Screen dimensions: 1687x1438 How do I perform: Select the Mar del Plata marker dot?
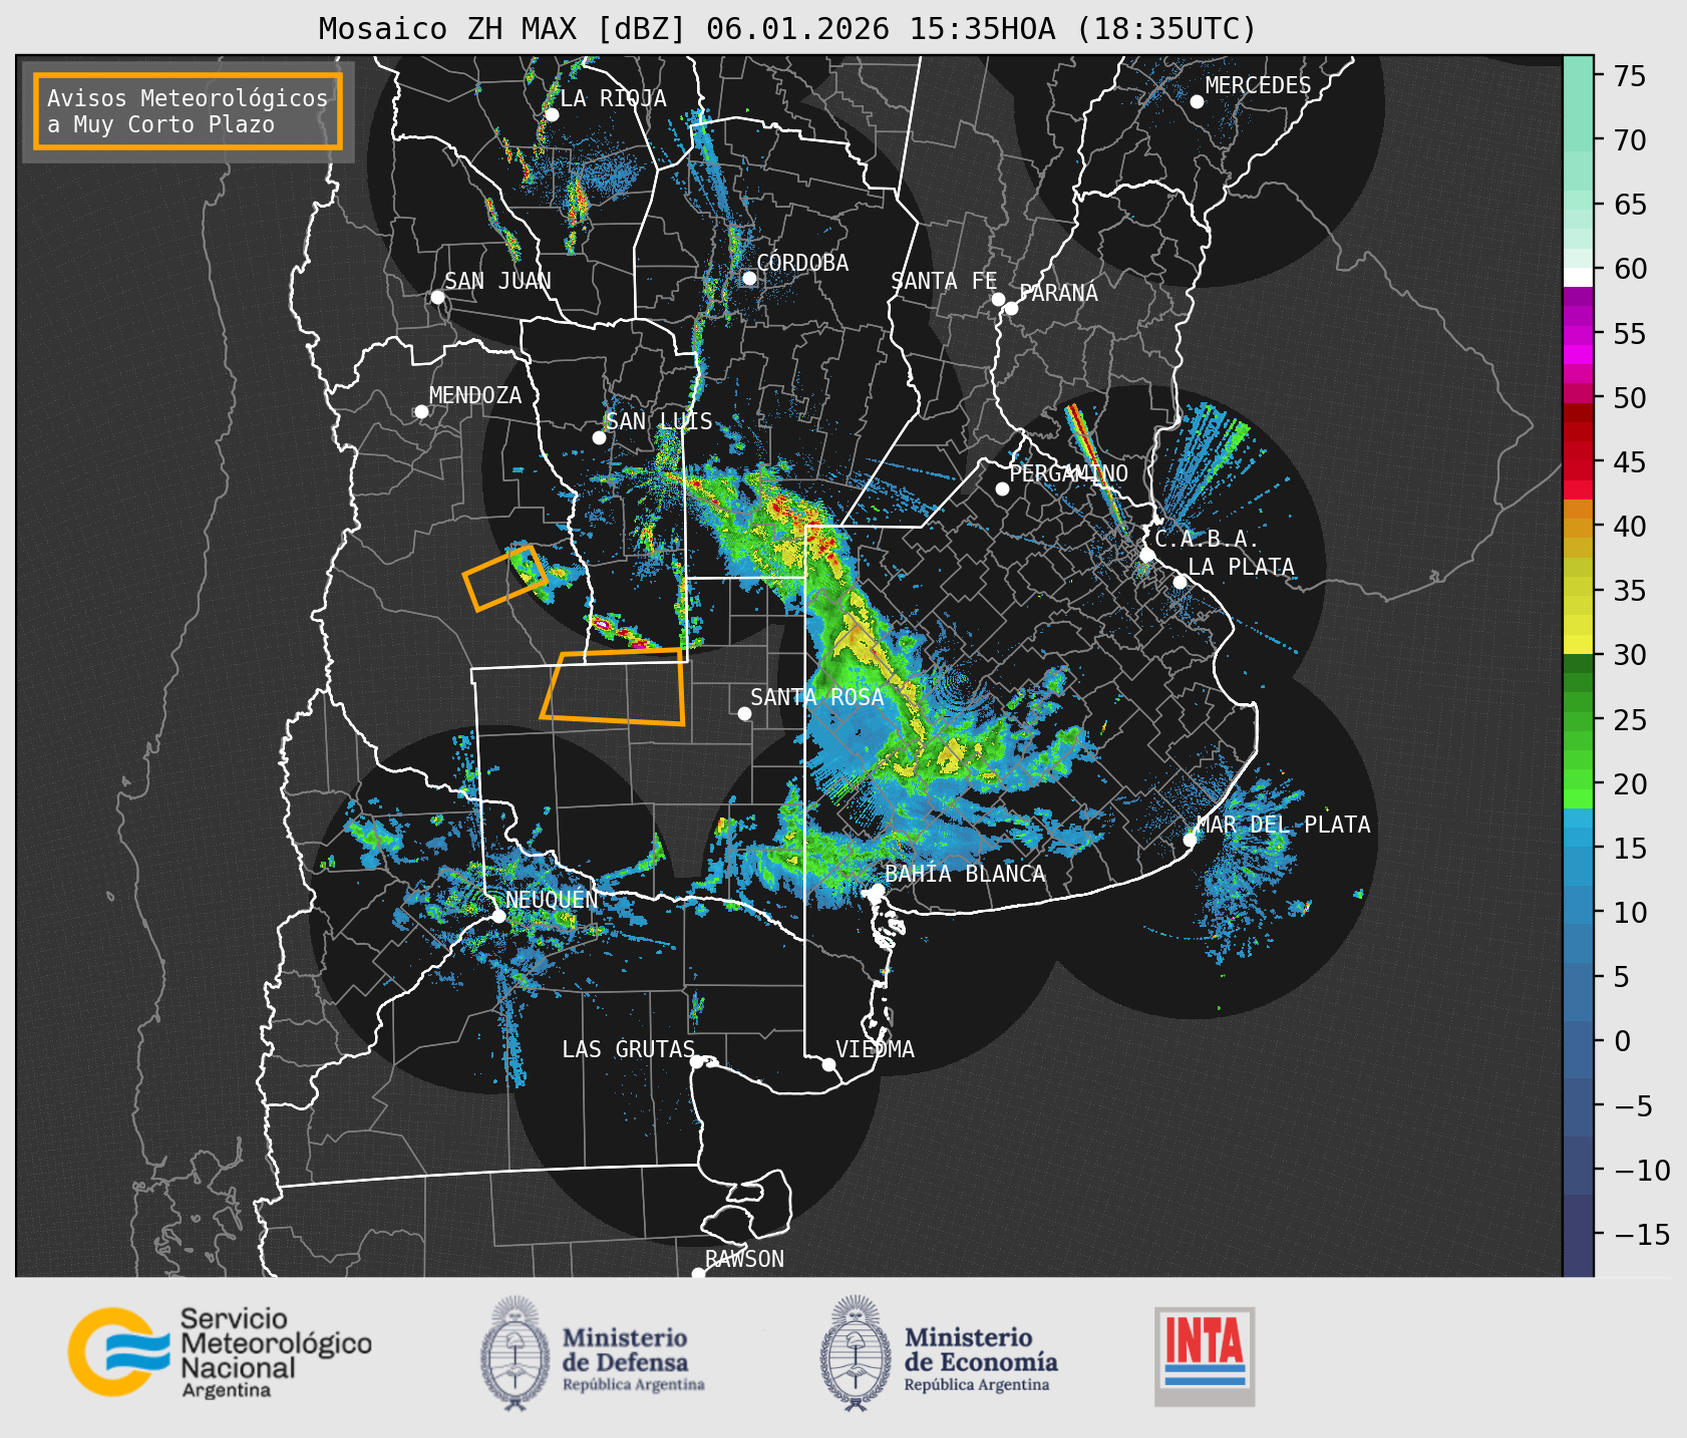1190,839
